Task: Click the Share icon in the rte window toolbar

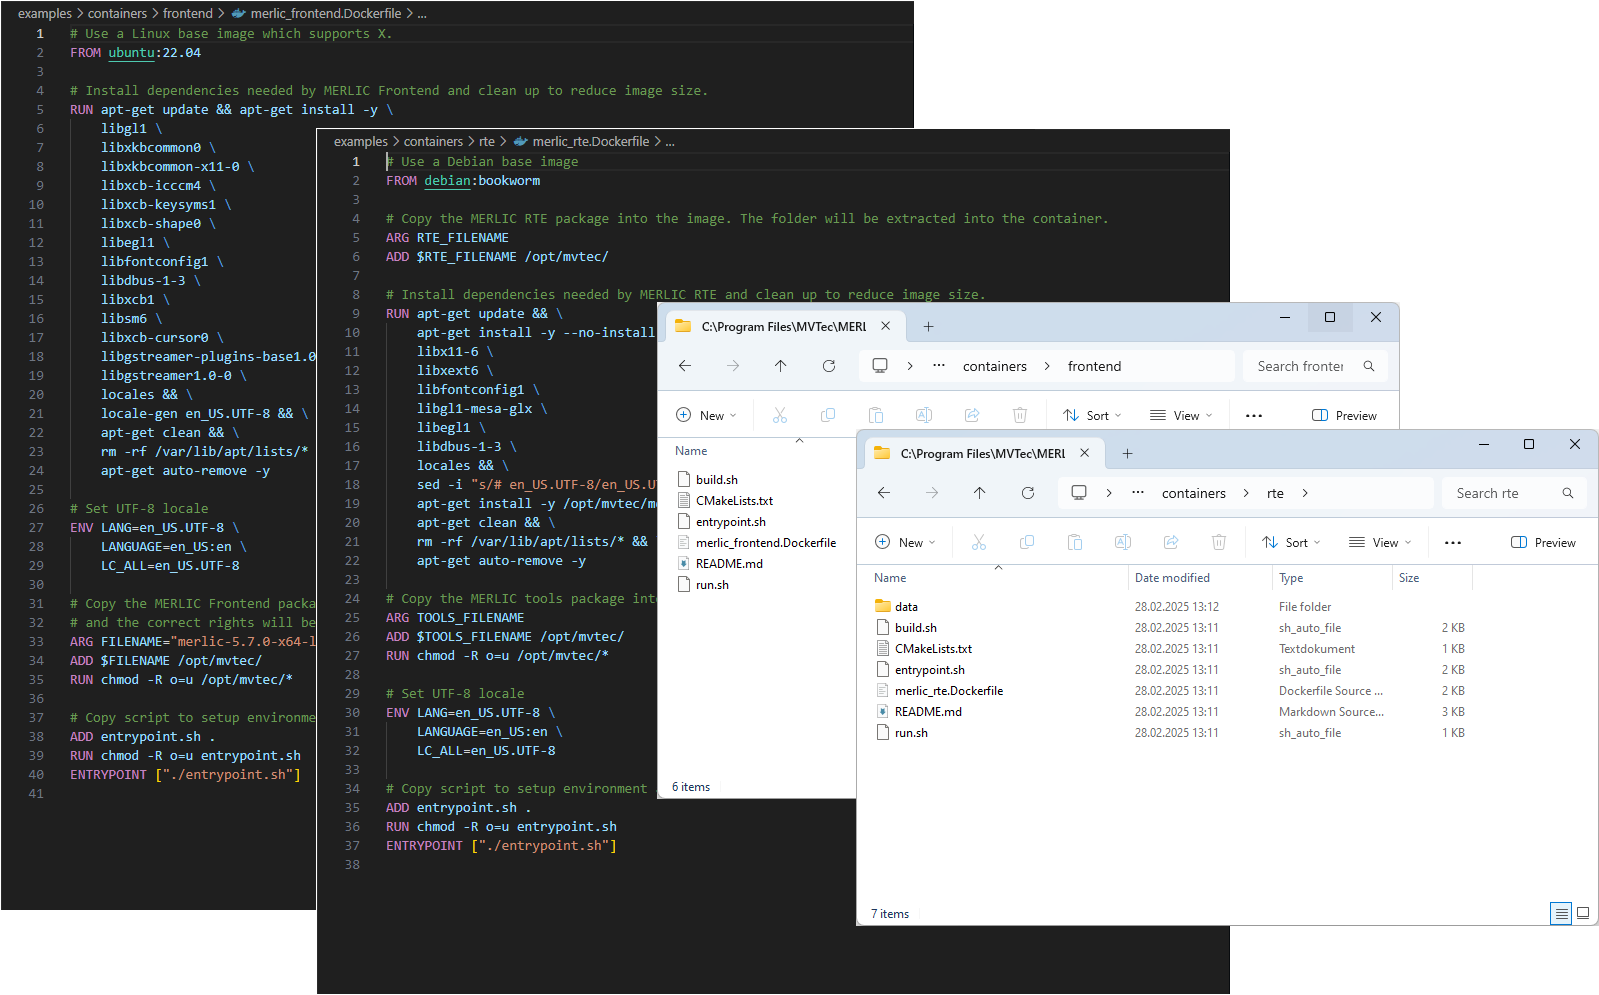Action: pos(1170,542)
